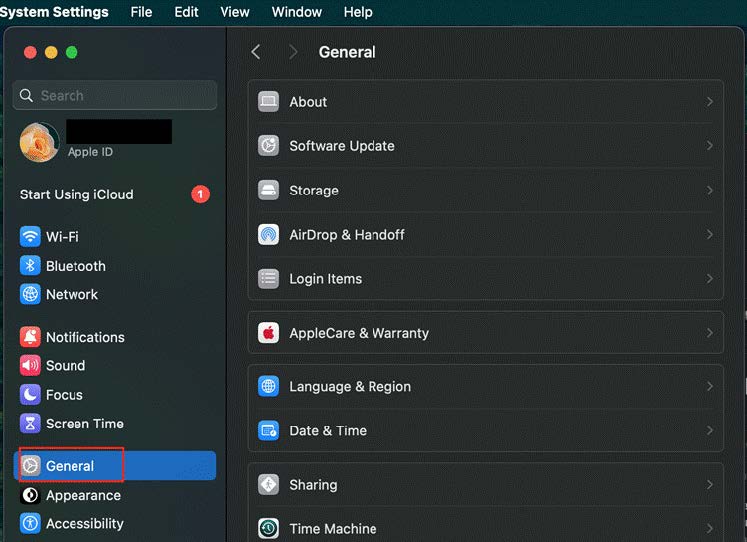The width and height of the screenshot is (747, 542).
Task: Click the Time Machine clock icon
Action: click(268, 528)
